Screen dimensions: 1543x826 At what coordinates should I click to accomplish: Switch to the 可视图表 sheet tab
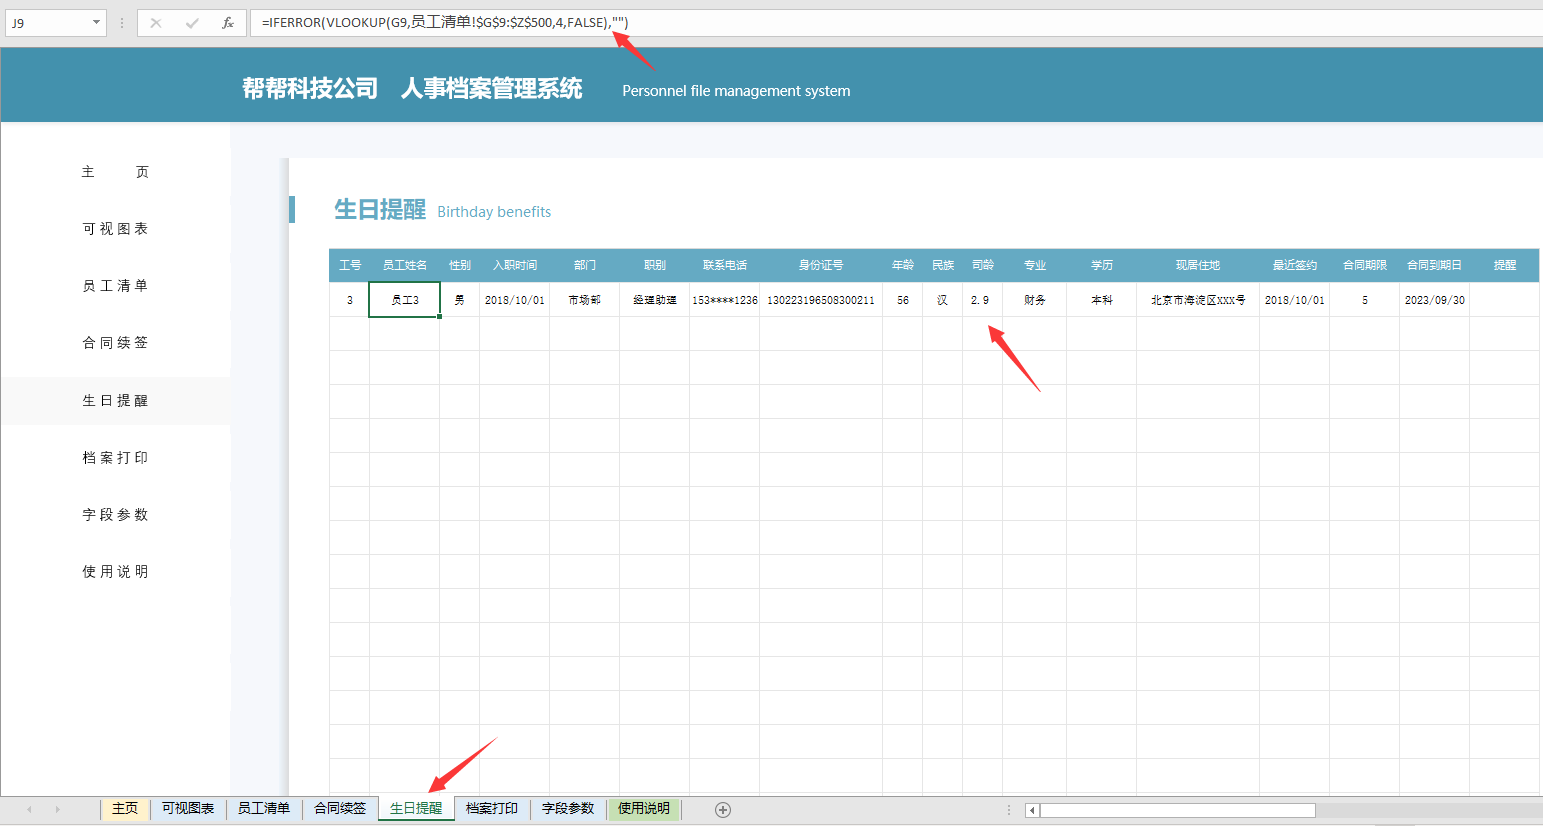tap(188, 809)
